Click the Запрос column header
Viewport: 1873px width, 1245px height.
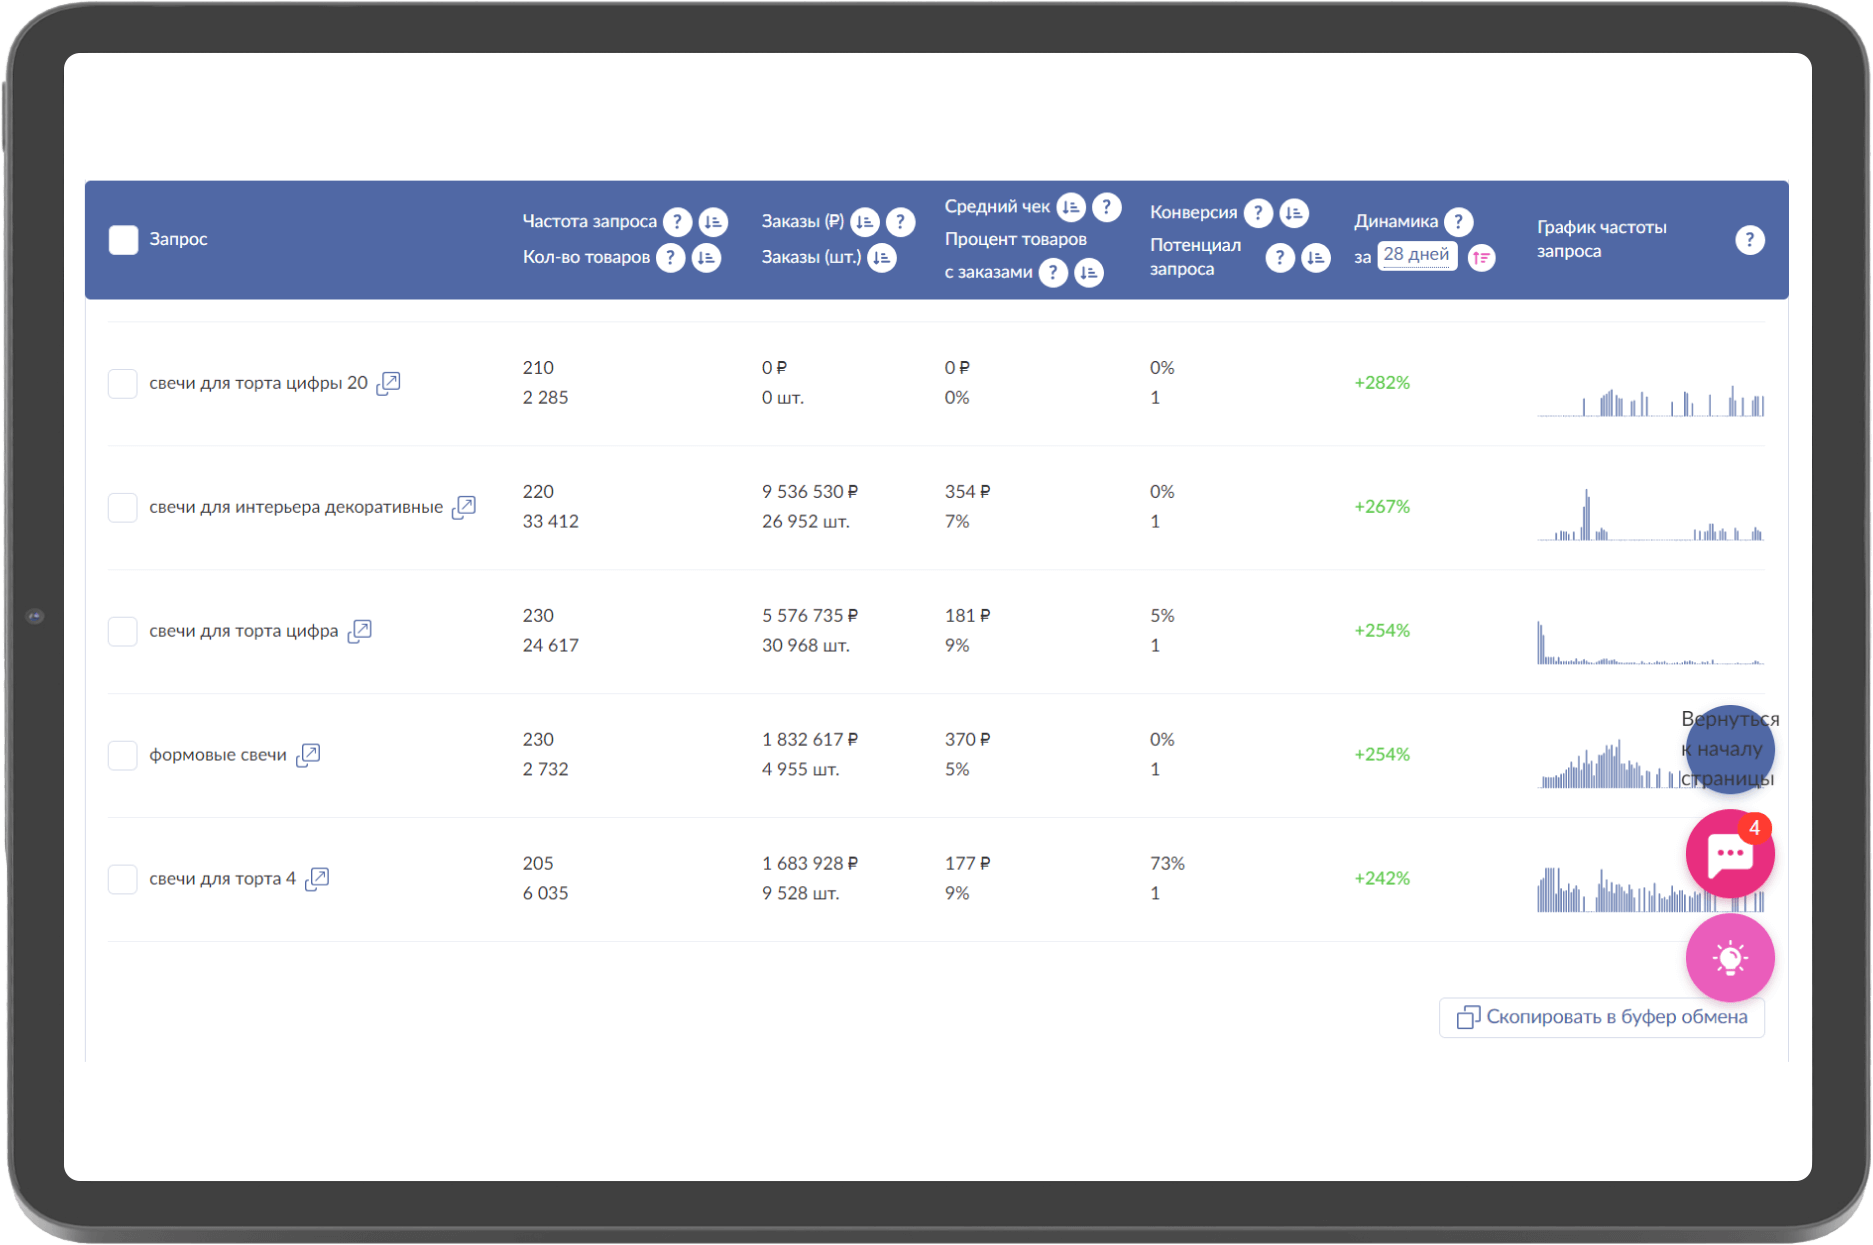click(x=178, y=239)
